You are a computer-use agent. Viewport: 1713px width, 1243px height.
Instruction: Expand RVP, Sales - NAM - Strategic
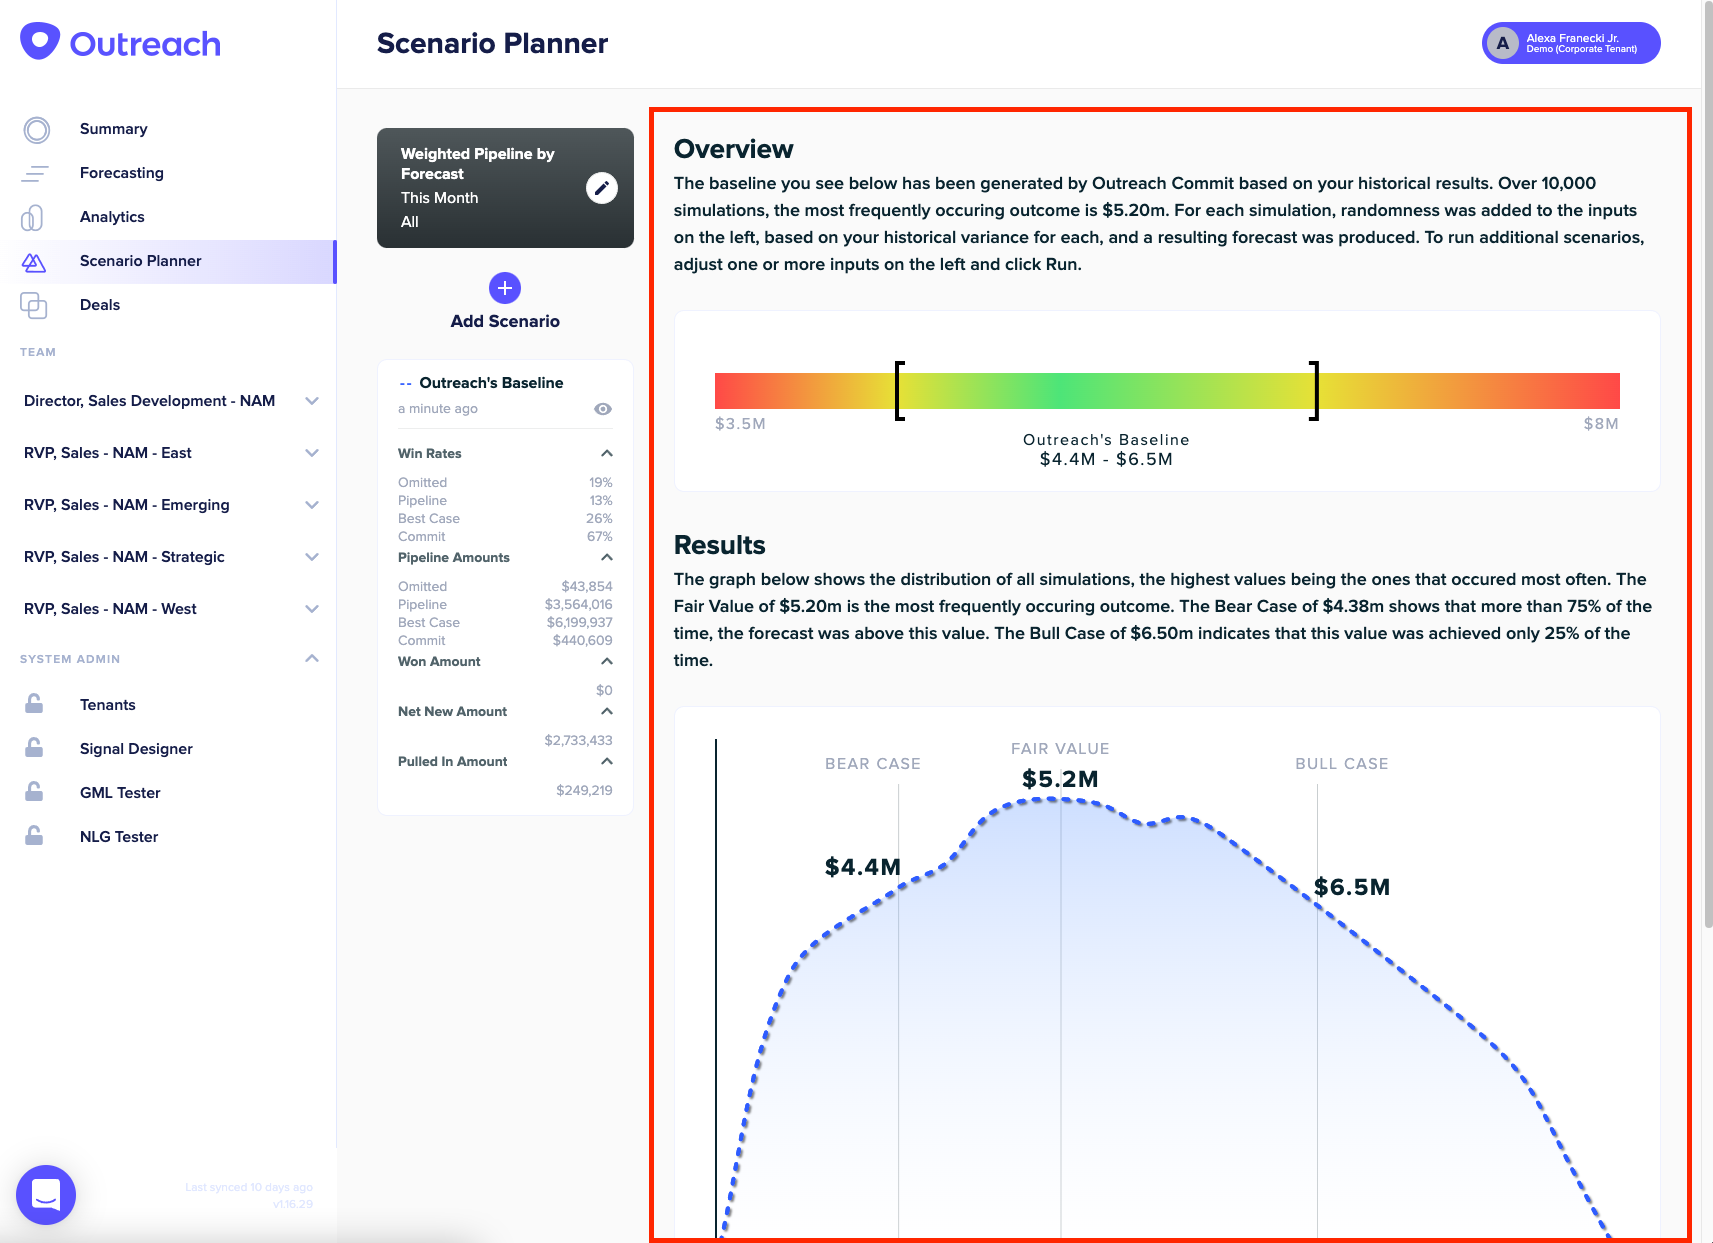point(312,557)
